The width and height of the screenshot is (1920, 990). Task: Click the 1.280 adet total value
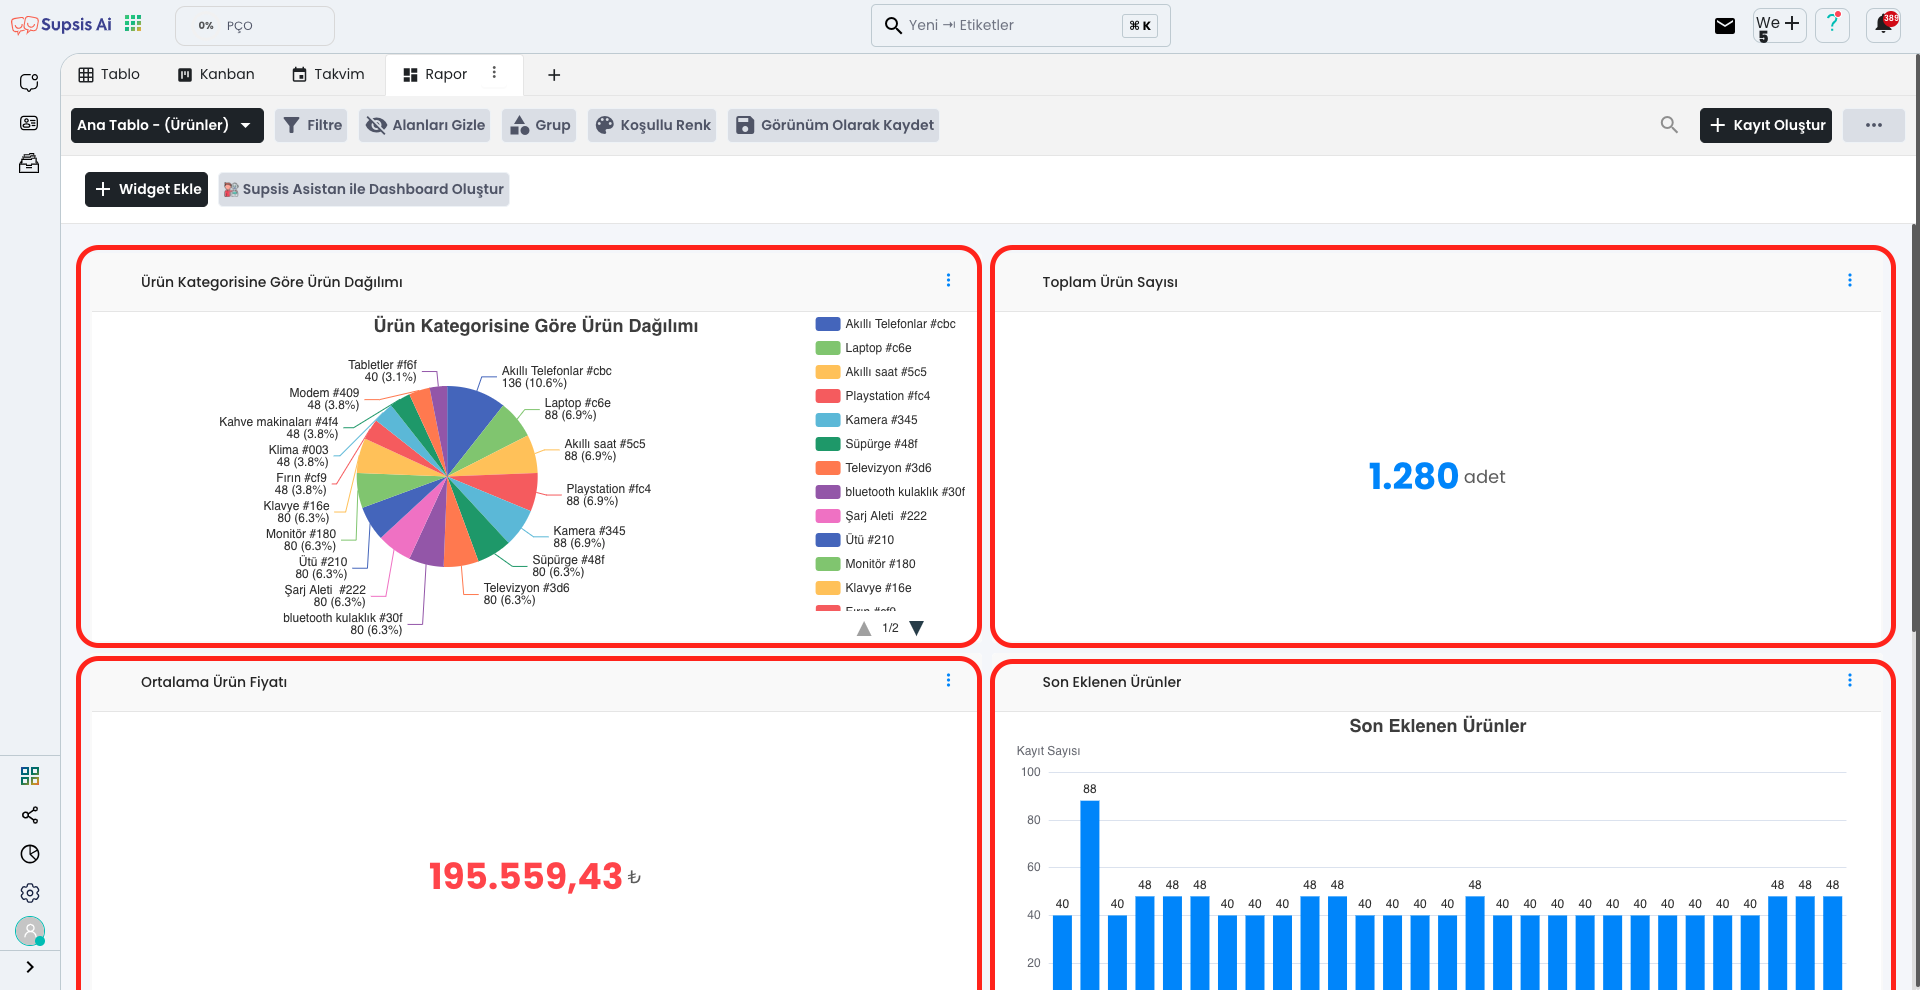pos(1436,477)
